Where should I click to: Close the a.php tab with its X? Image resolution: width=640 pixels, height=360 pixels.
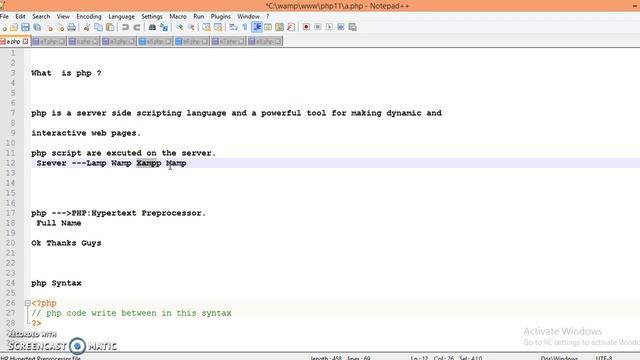25,41
